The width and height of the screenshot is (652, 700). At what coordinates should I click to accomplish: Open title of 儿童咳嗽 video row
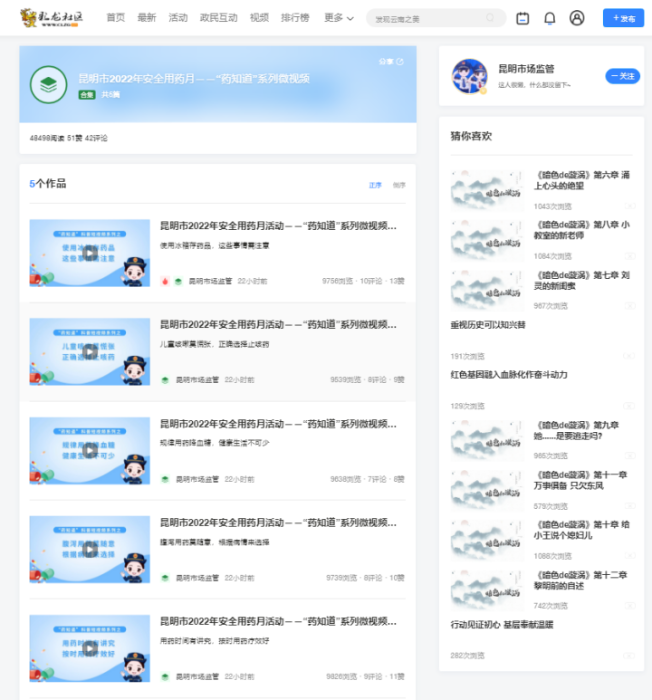click(x=278, y=324)
